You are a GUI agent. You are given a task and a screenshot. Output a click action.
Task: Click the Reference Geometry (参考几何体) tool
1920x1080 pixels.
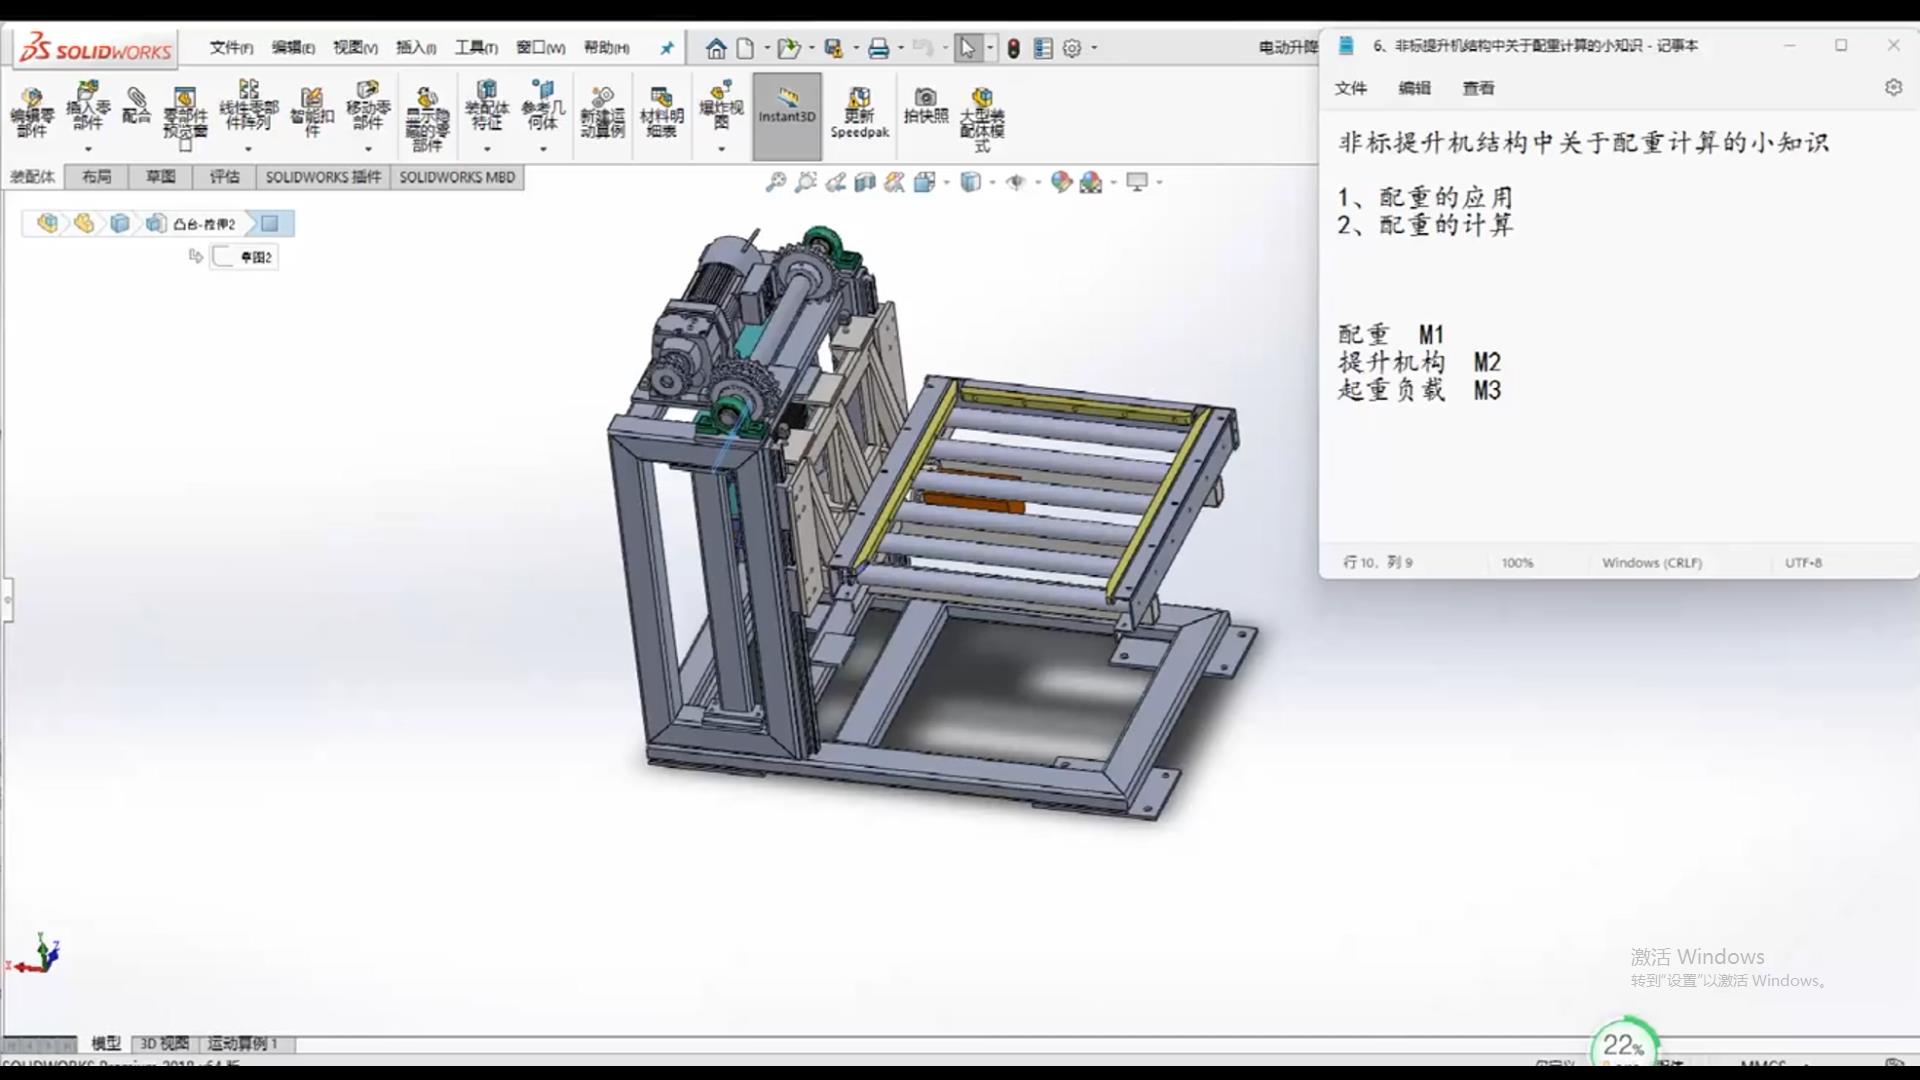click(543, 106)
